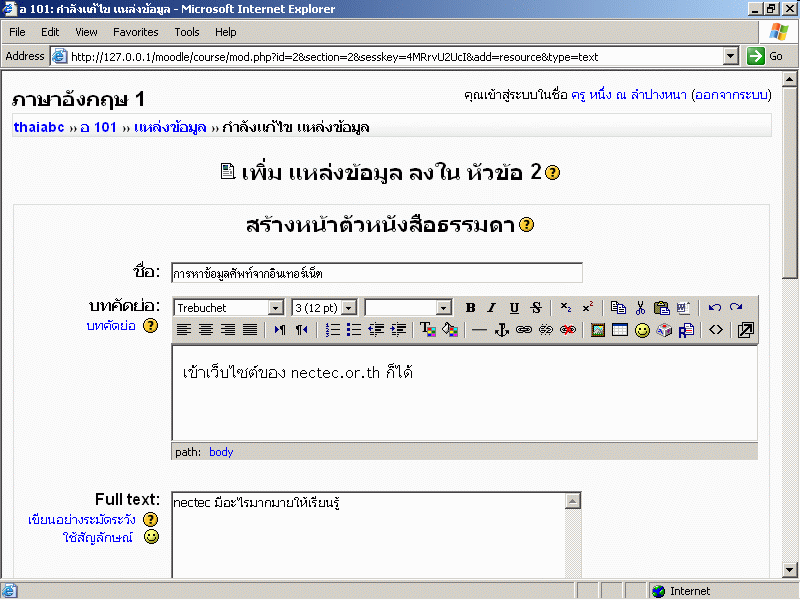Click the resource name text field

376,273
